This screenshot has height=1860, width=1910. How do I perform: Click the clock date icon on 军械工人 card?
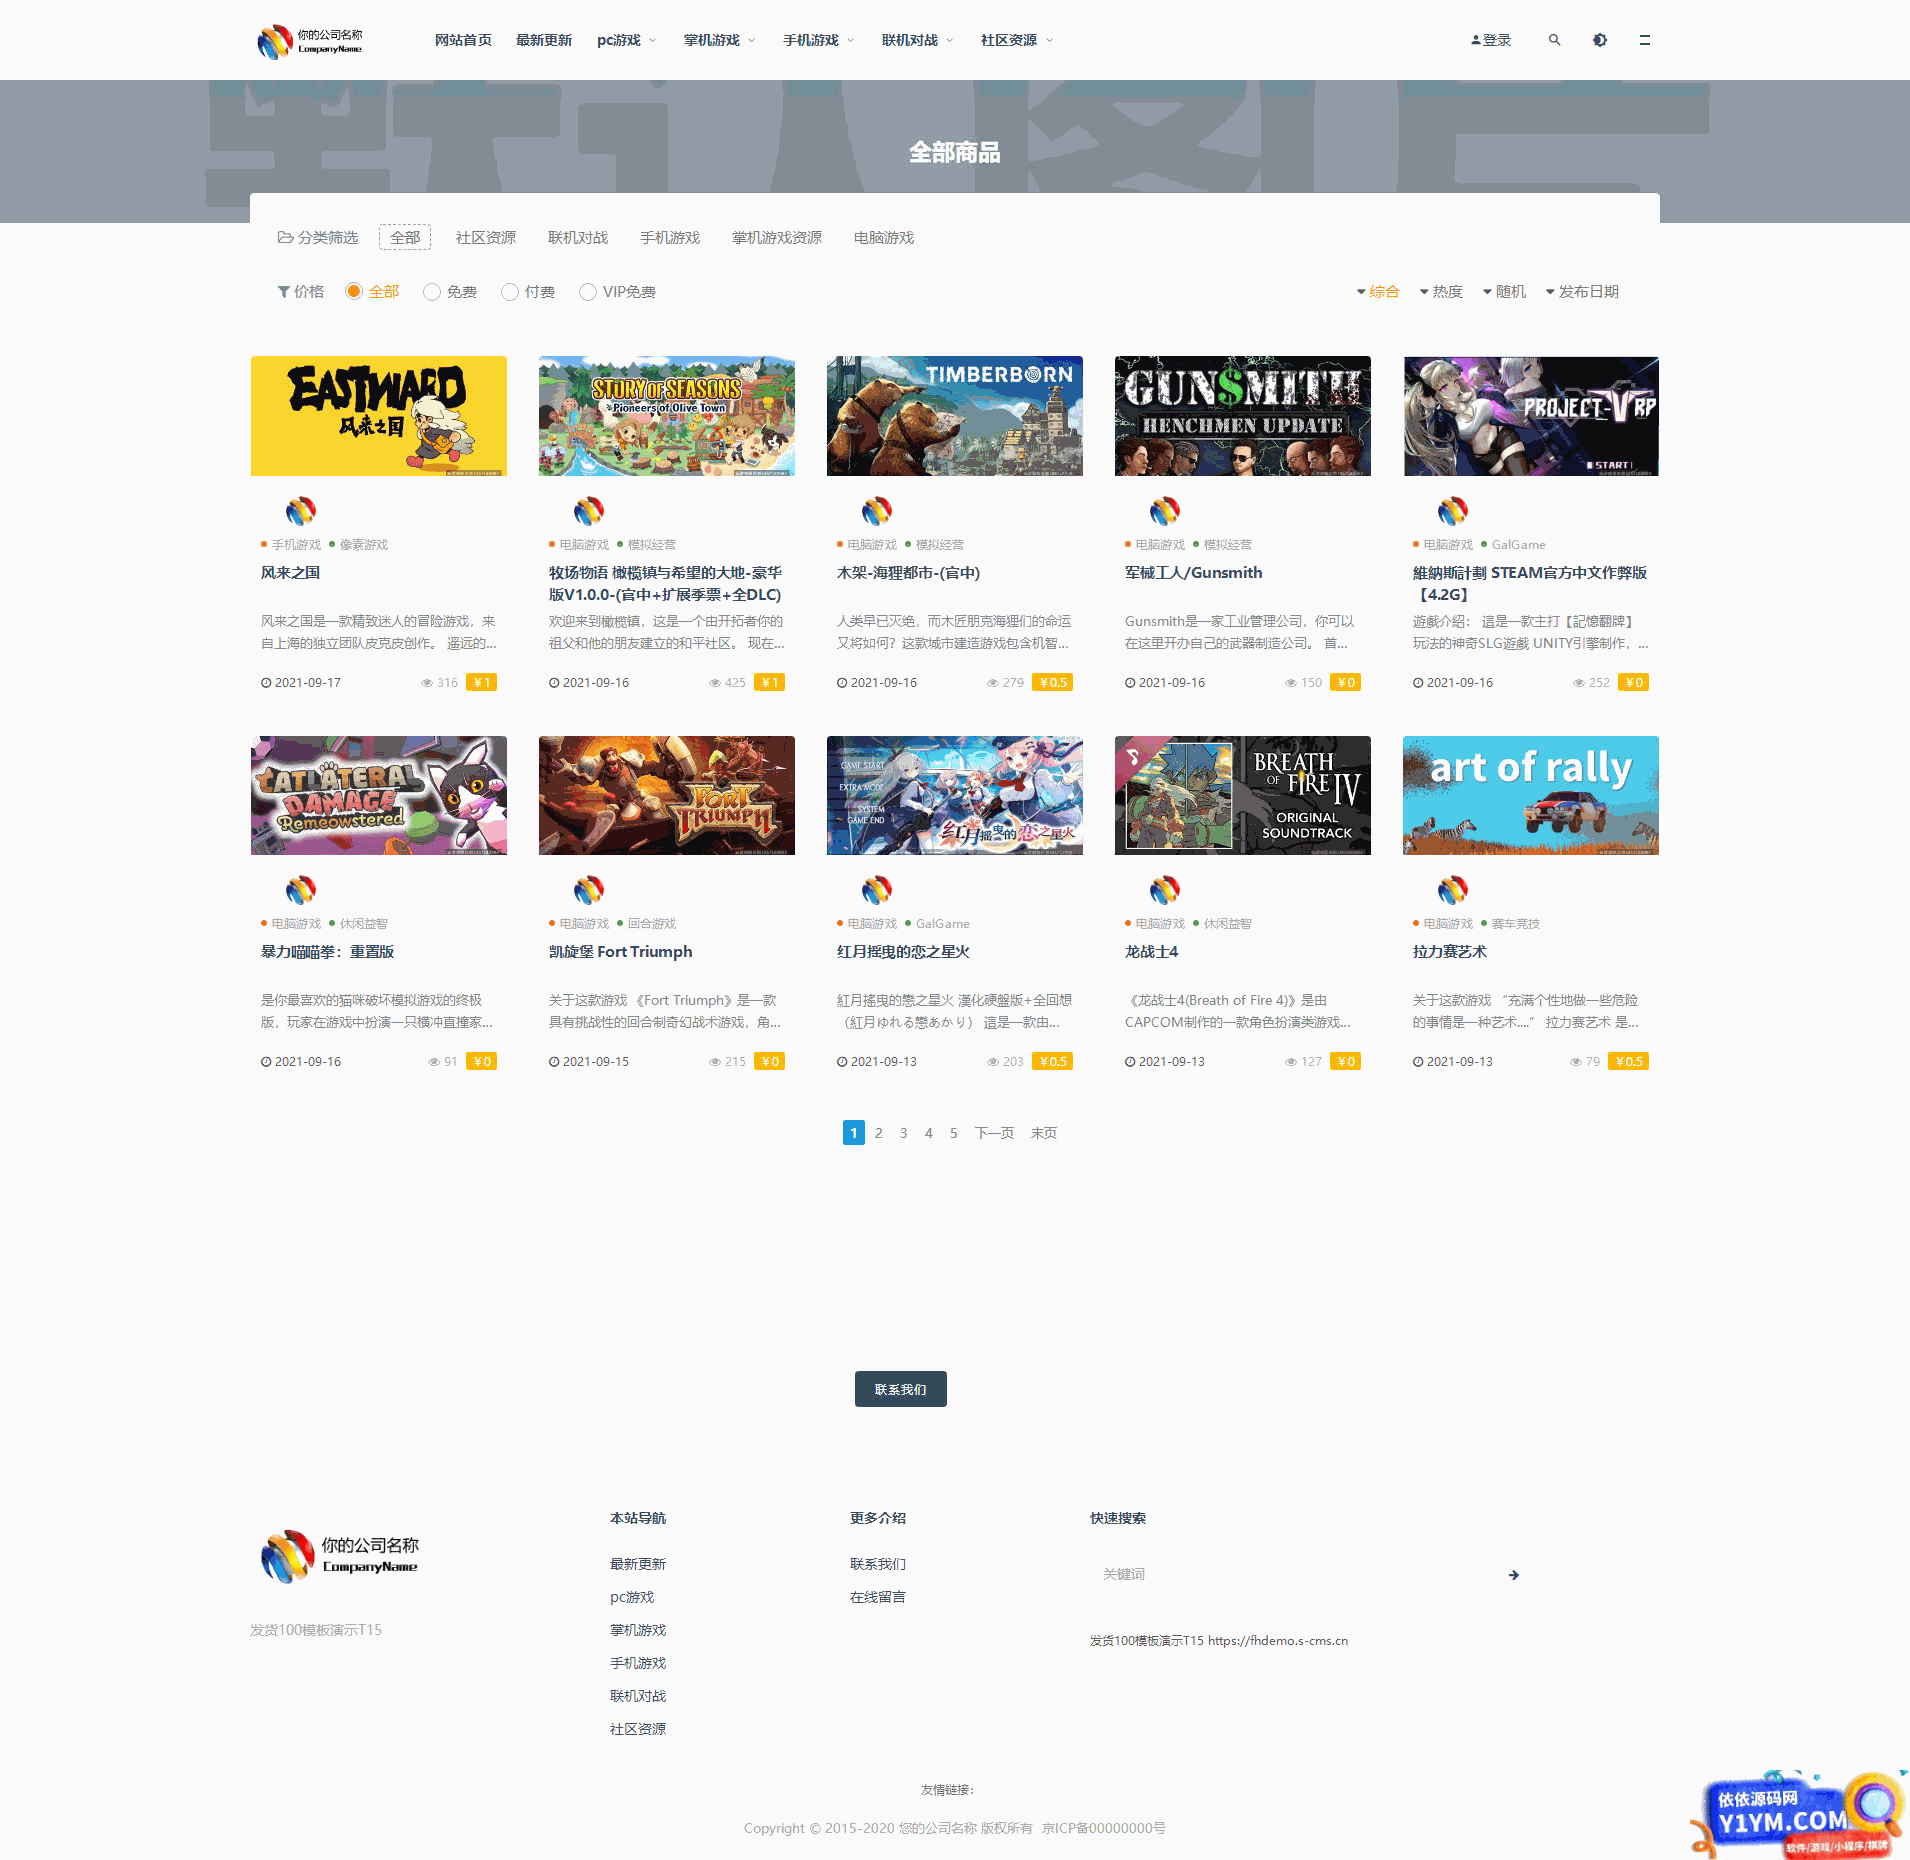pos(1130,683)
